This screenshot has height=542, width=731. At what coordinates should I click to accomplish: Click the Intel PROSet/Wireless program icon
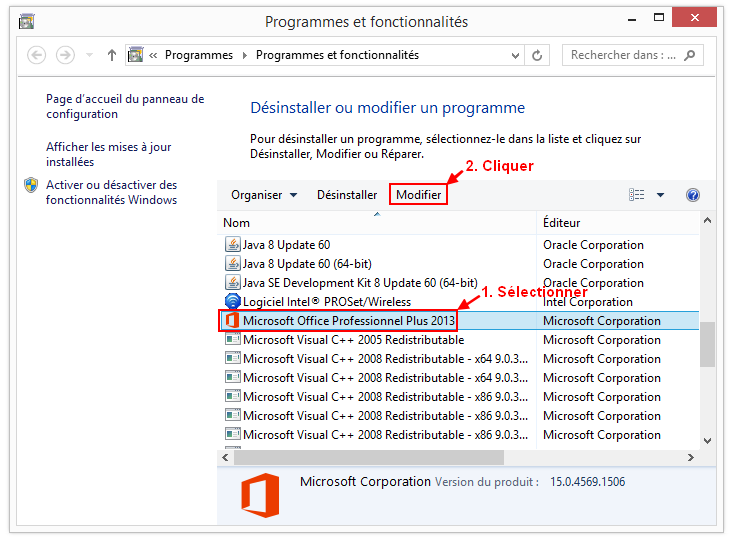232,302
